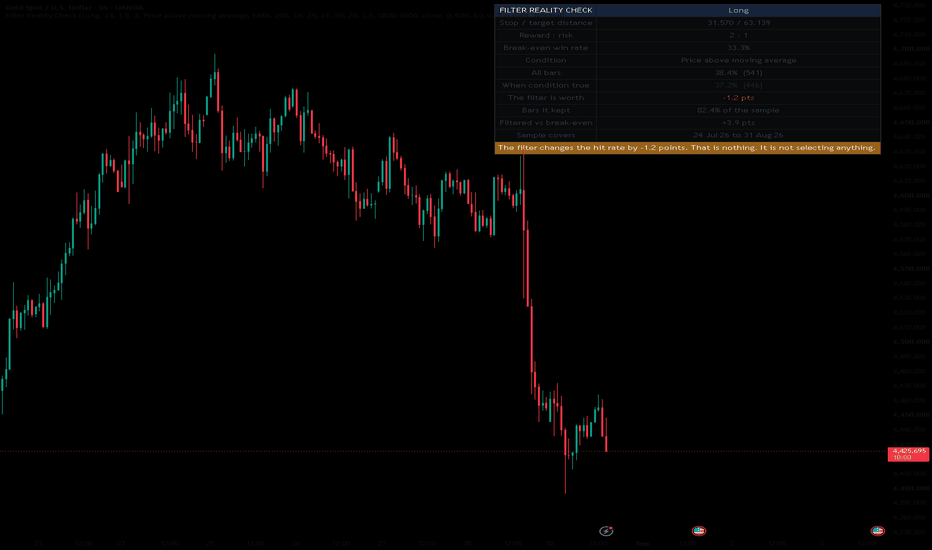Select the Price above moving average cell
932x550 pixels.
coord(738,60)
